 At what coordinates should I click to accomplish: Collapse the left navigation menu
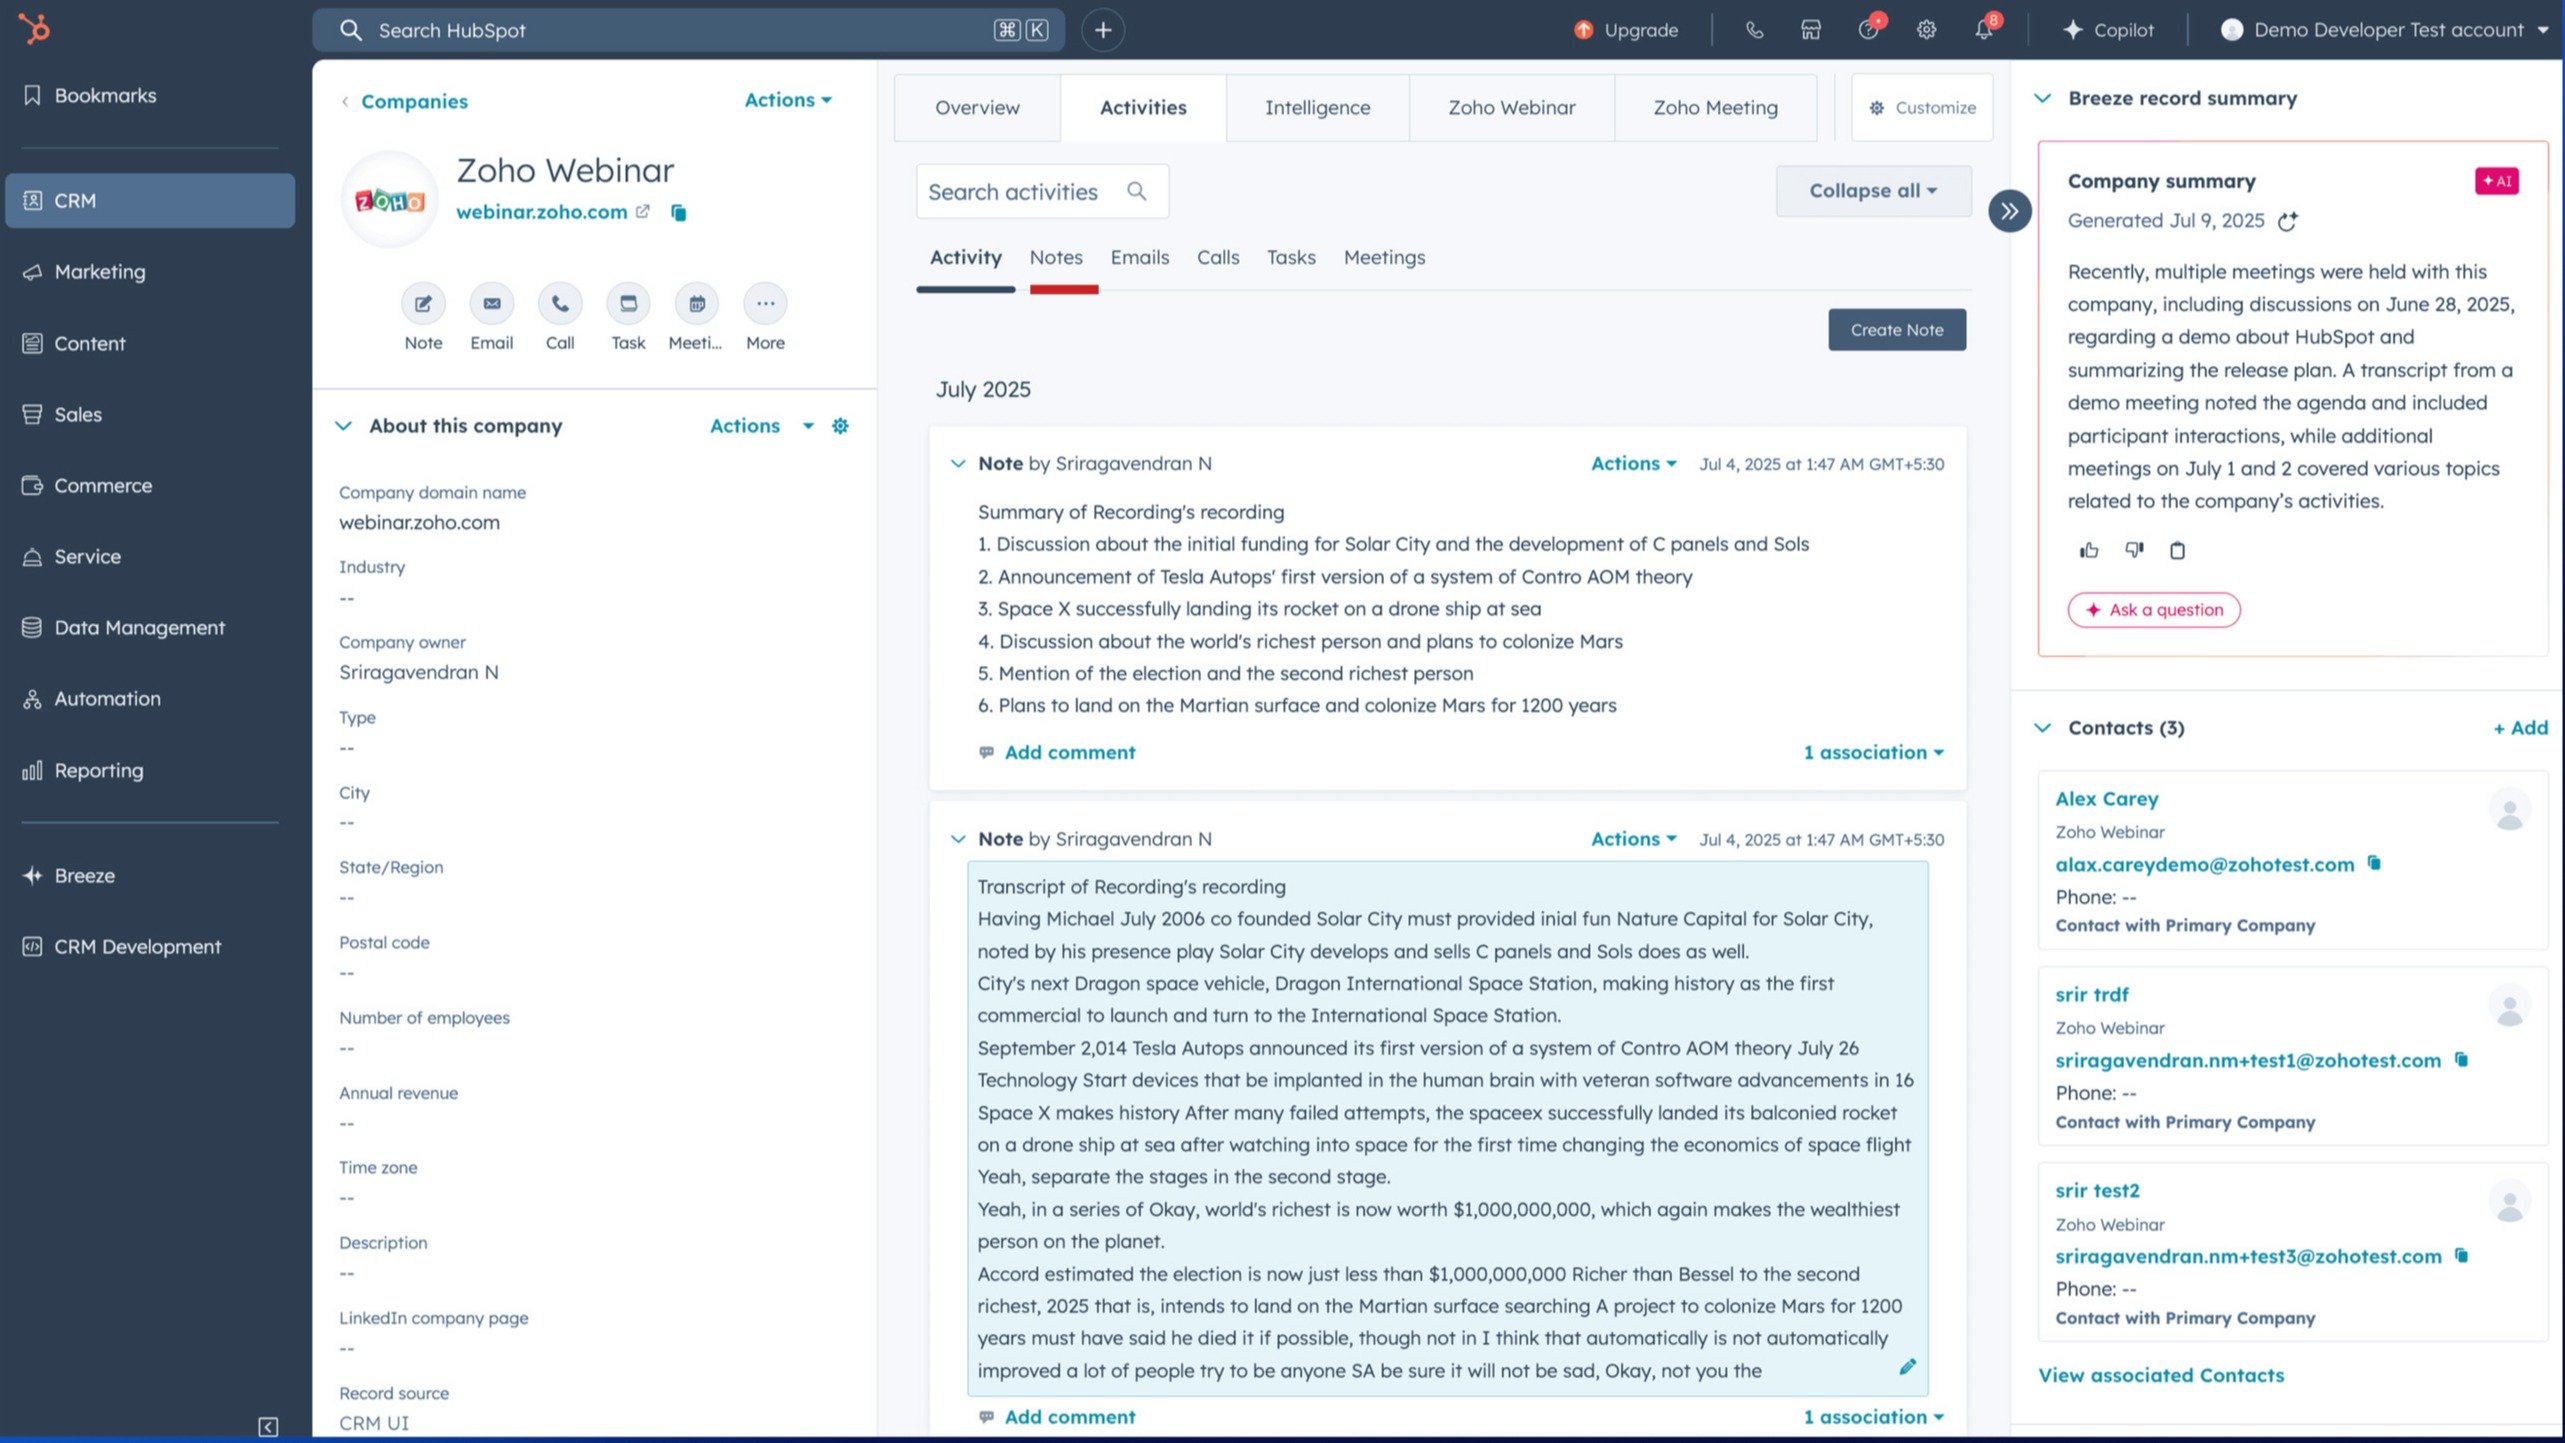point(268,1426)
